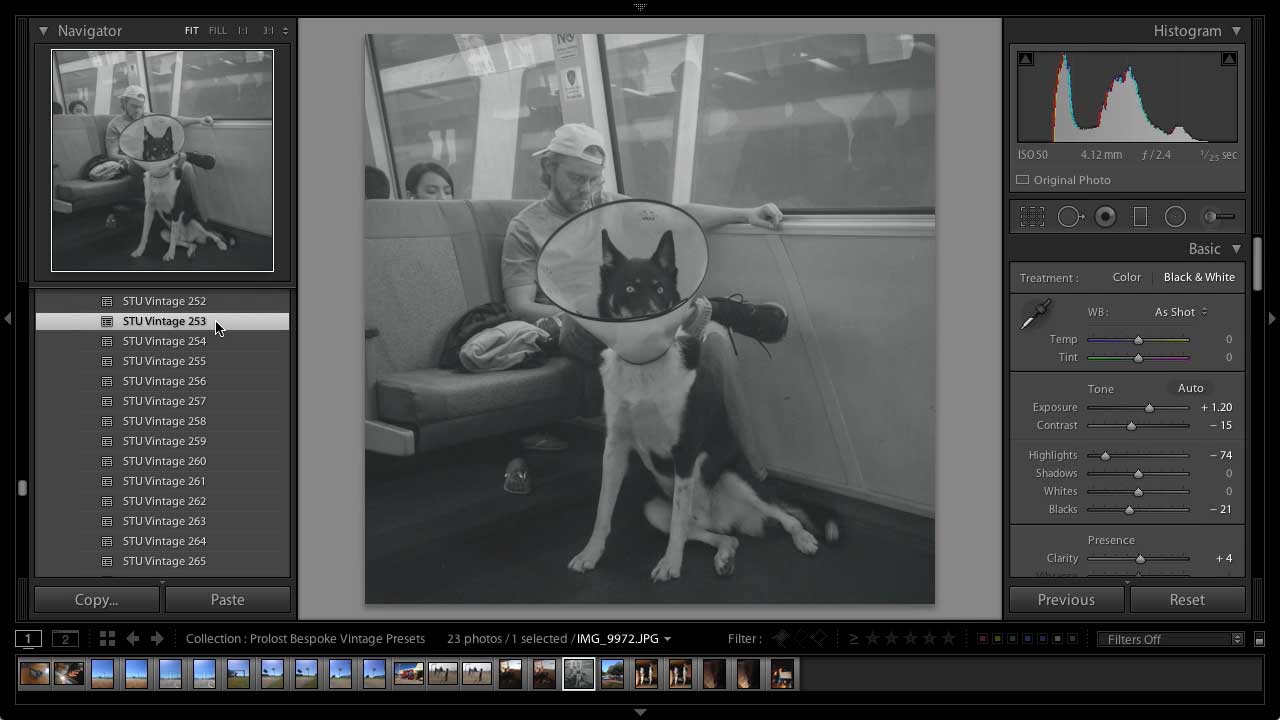Select the Adjustment Brush tool

pyautogui.click(x=1218, y=216)
